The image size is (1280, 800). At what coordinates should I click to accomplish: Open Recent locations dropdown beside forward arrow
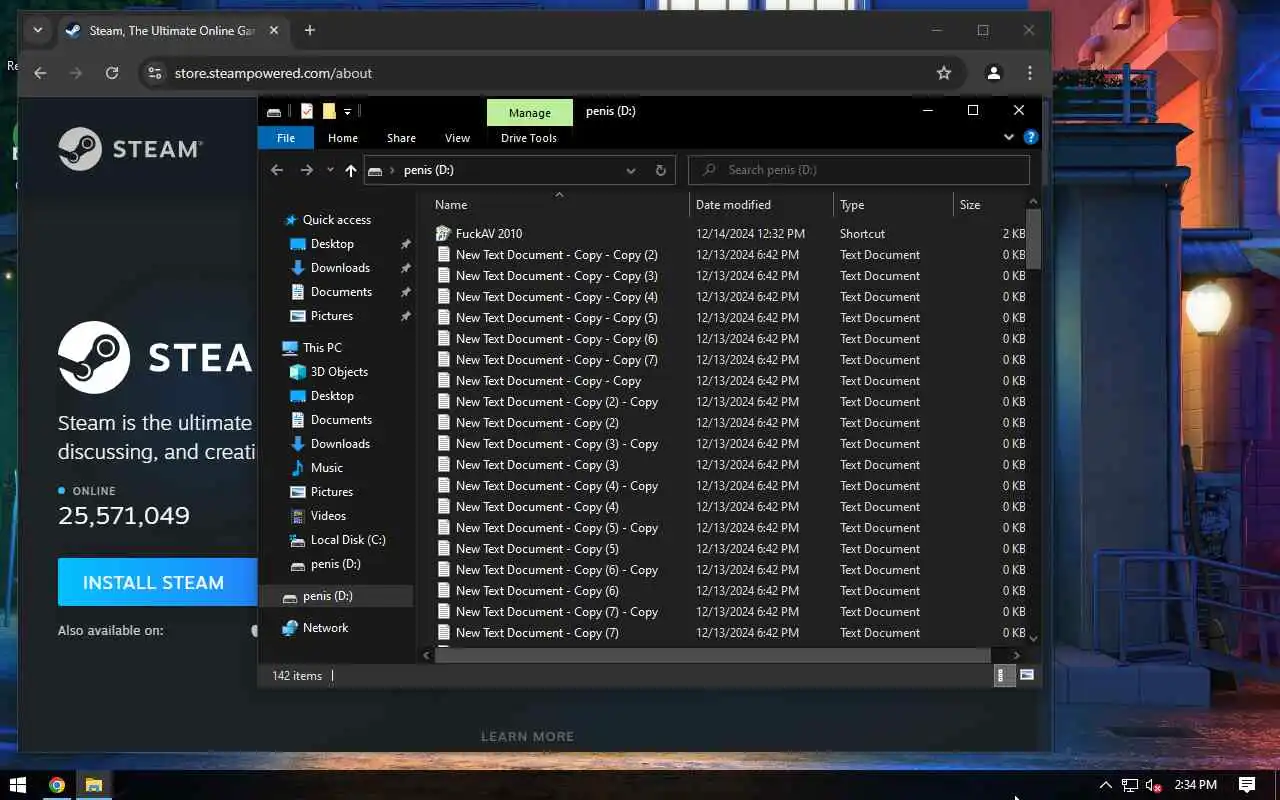[330, 170]
